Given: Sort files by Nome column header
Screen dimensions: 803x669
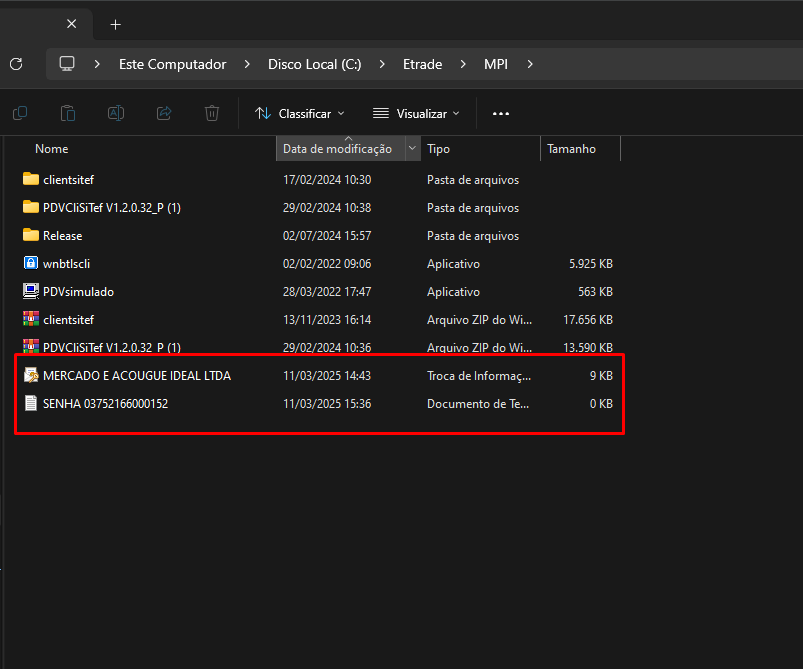Looking at the screenshot, I should [x=52, y=149].
